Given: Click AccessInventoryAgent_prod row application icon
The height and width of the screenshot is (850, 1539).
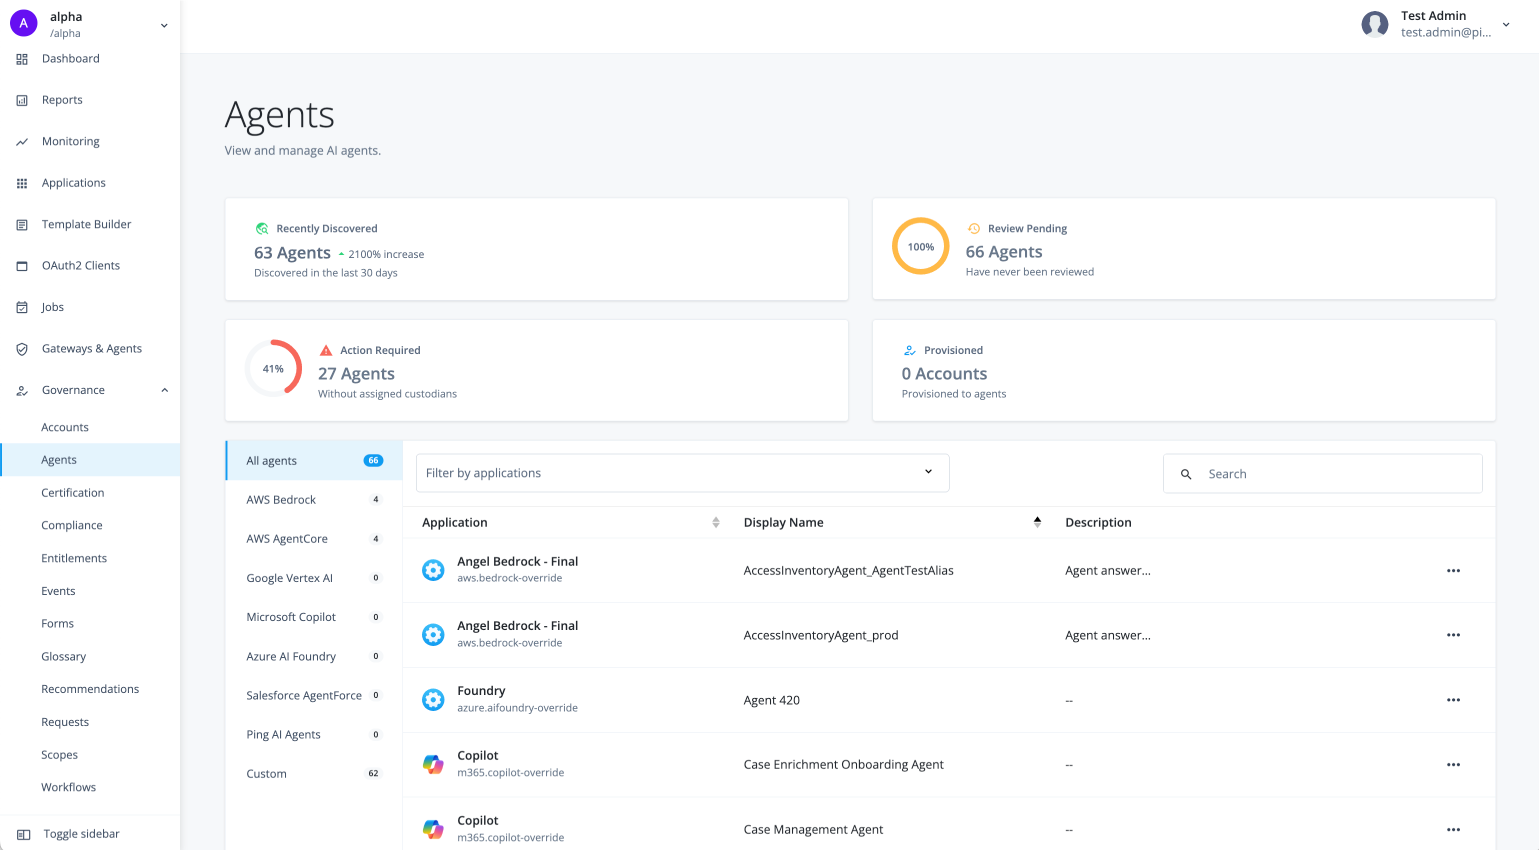Looking at the screenshot, I should pyautogui.click(x=433, y=635).
